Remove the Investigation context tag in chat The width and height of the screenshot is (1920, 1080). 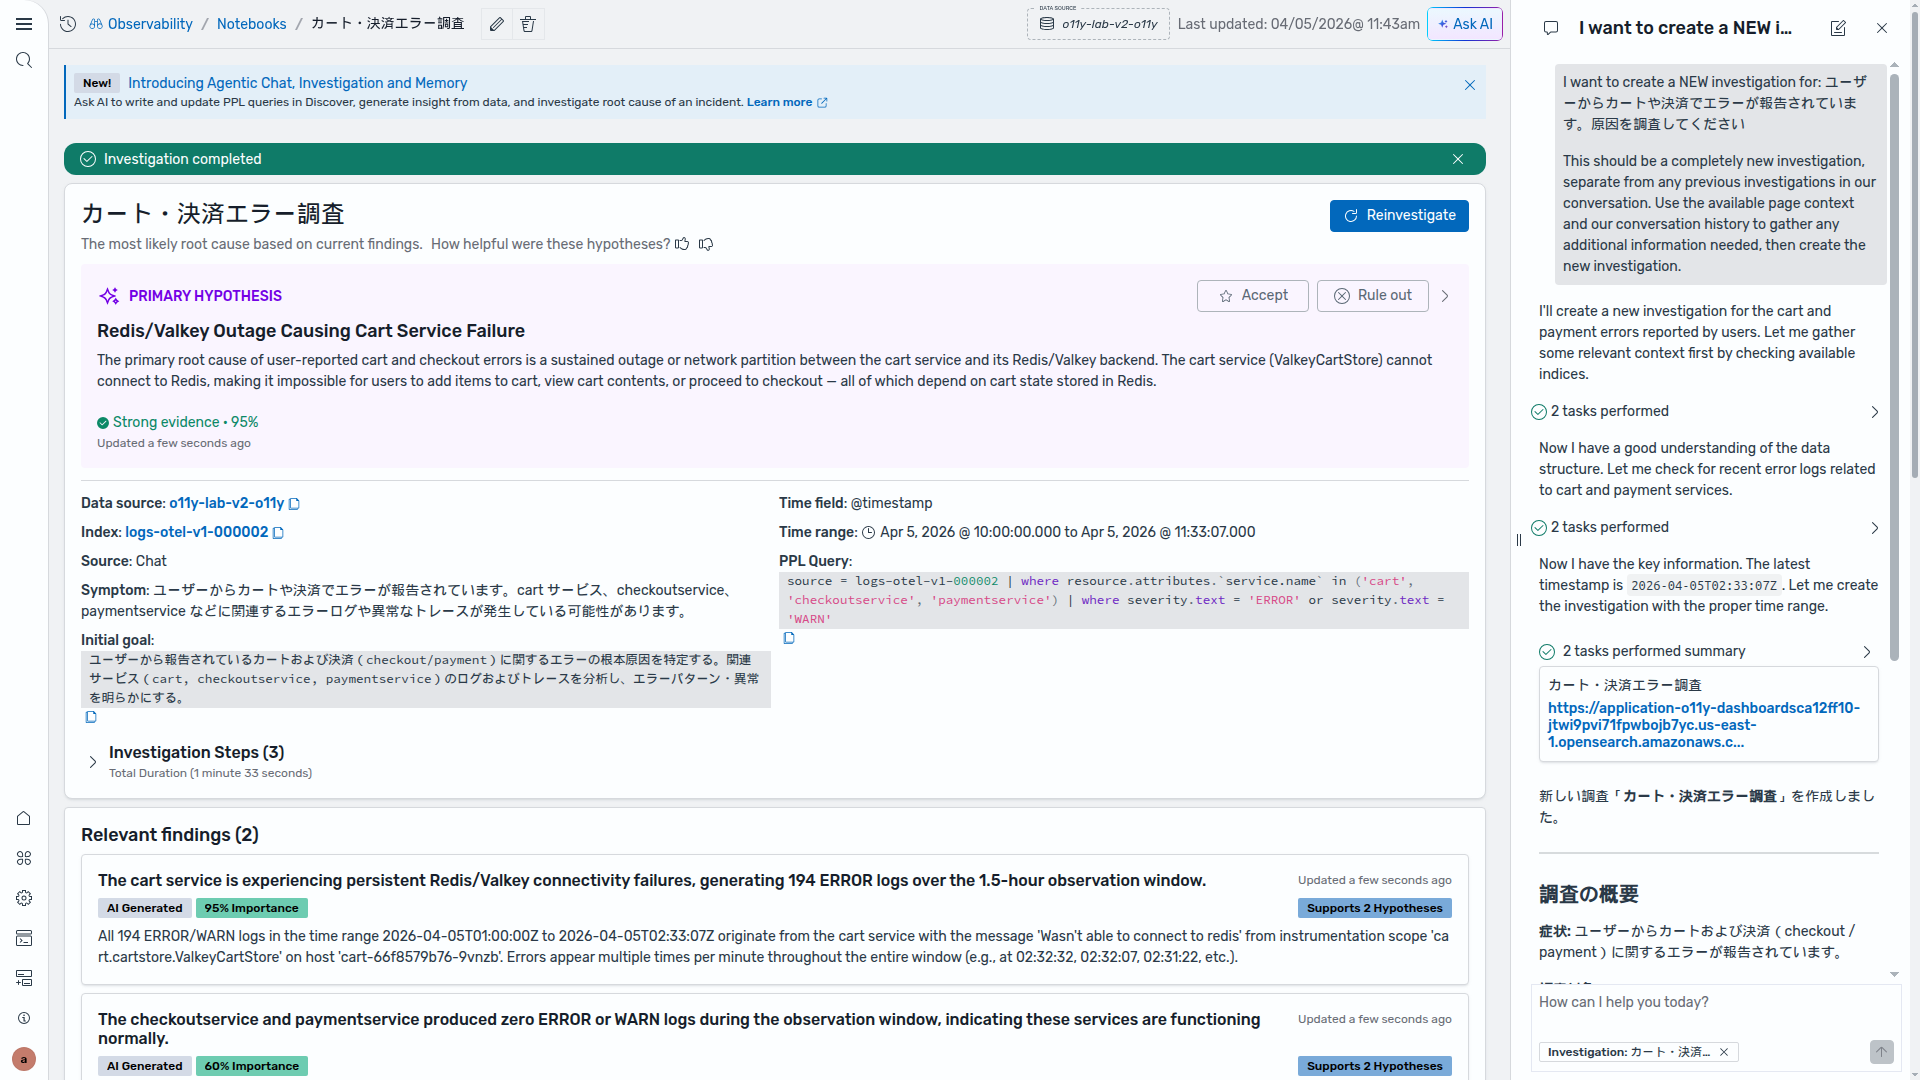click(1724, 1052)
